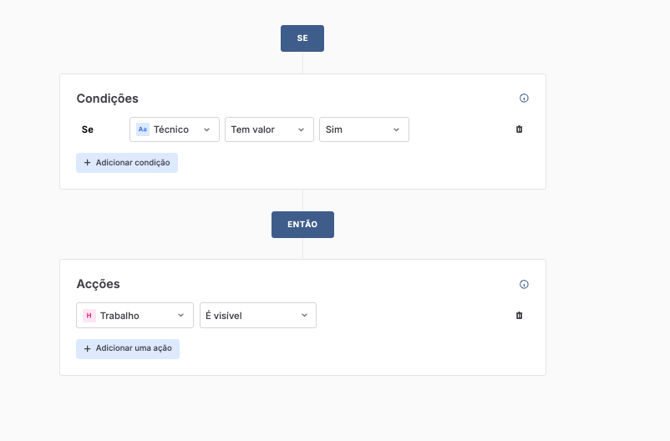Delete the Trabalho action row
Image resolution: width=670 pixels, height=441 pixels.
pyautogui.click(x=519, y=315)
